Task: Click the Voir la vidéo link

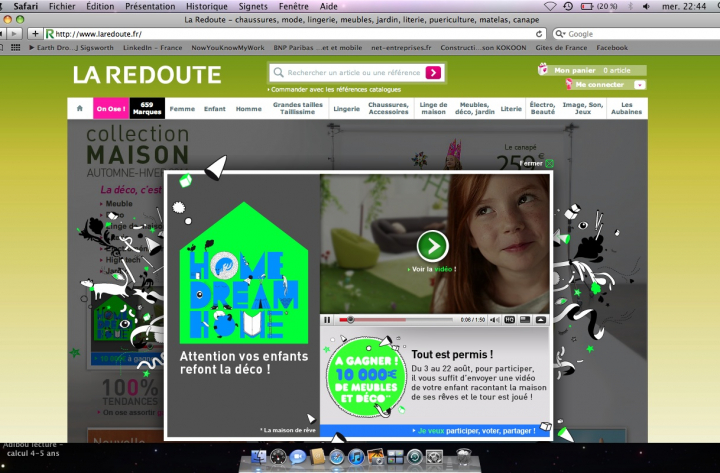Action: pyautogui.click(x=432, y=269)
